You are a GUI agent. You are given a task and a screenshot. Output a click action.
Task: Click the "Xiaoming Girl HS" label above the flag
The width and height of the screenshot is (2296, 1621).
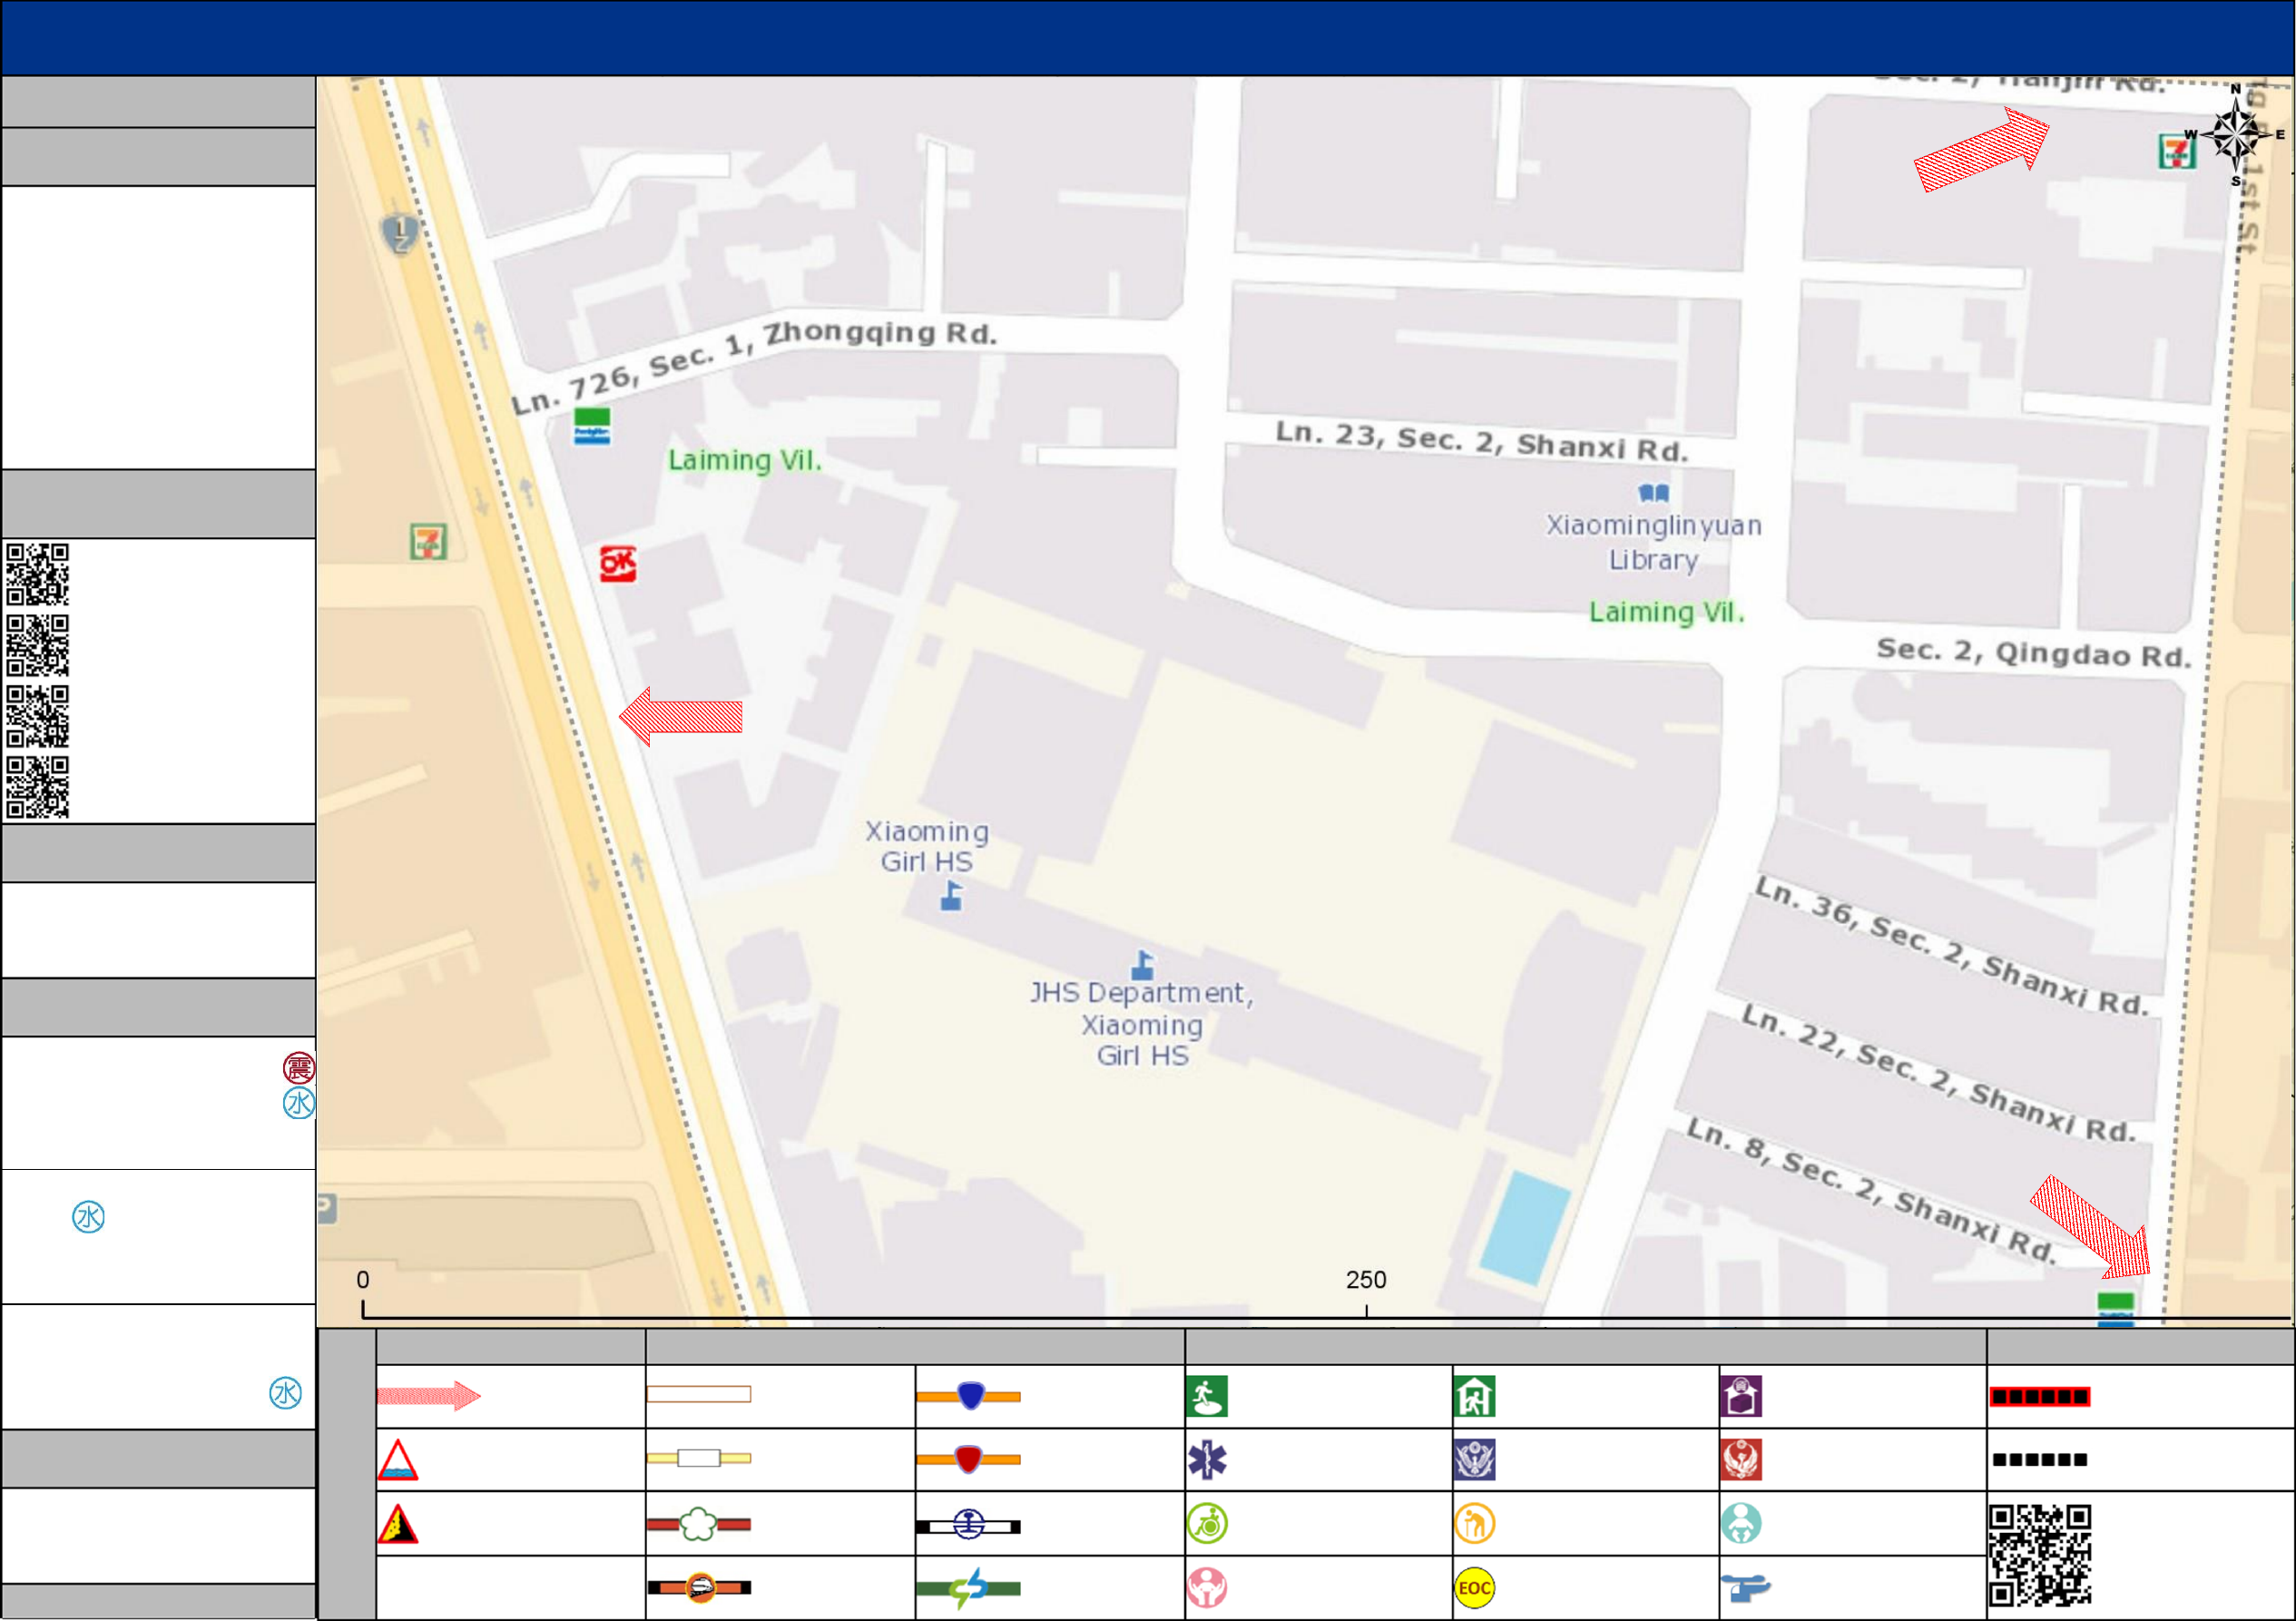click(927, 846)
